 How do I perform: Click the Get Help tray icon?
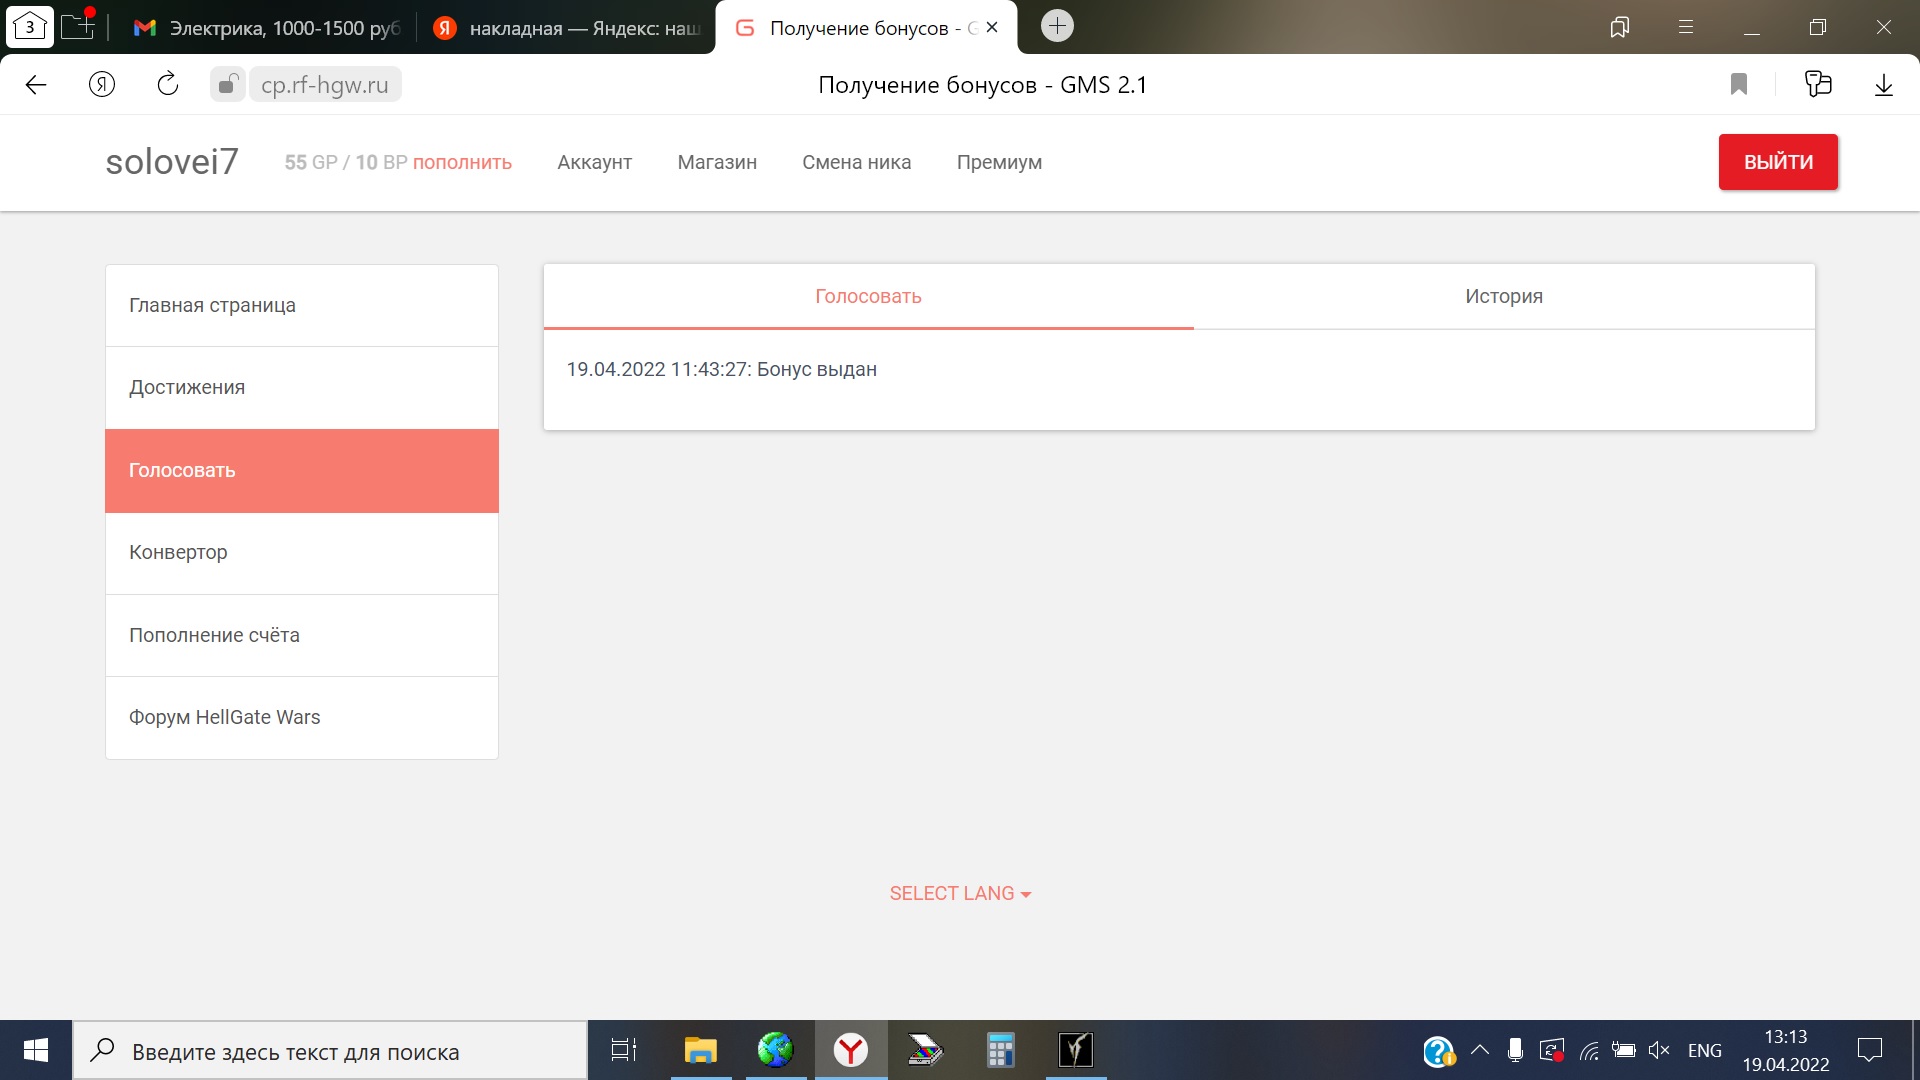(x=1439, y=1051)
